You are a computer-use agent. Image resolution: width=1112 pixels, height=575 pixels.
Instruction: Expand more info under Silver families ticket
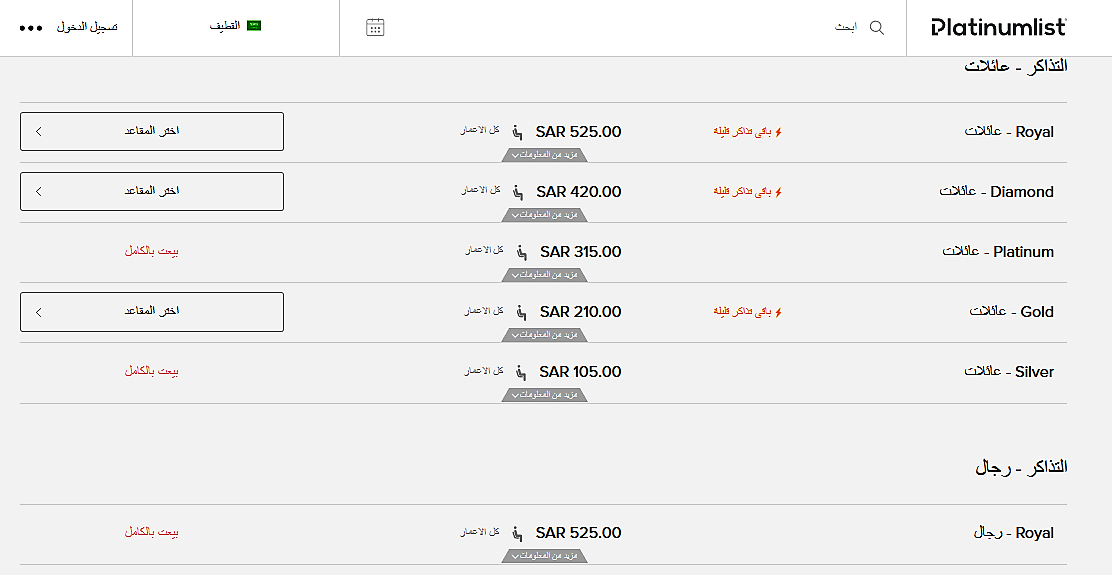(x=545, y=395)
